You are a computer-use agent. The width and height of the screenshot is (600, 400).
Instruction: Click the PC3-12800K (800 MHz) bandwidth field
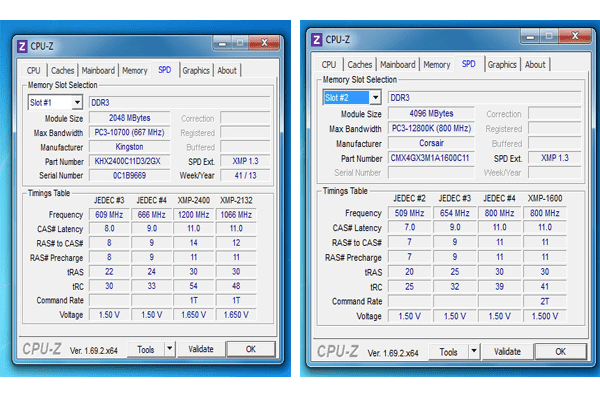[x=431, y=128]
